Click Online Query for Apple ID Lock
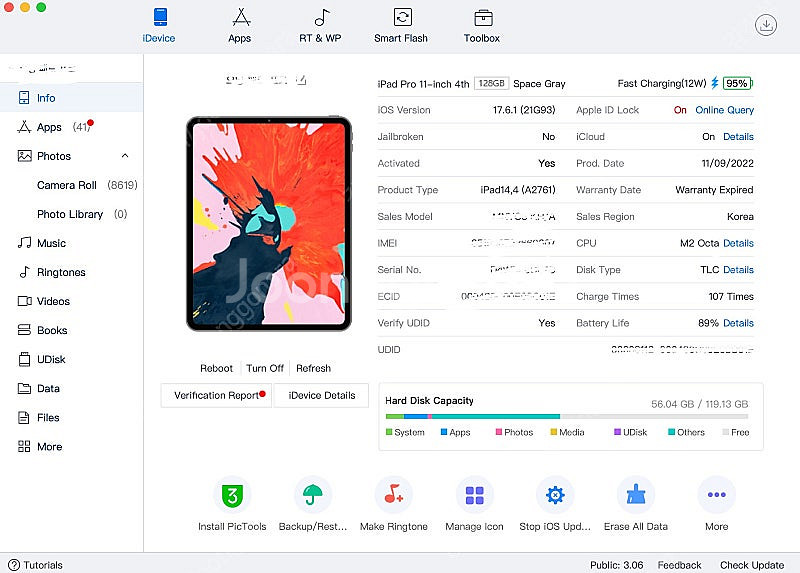800x573 pixels. click(x=724, y=110)
